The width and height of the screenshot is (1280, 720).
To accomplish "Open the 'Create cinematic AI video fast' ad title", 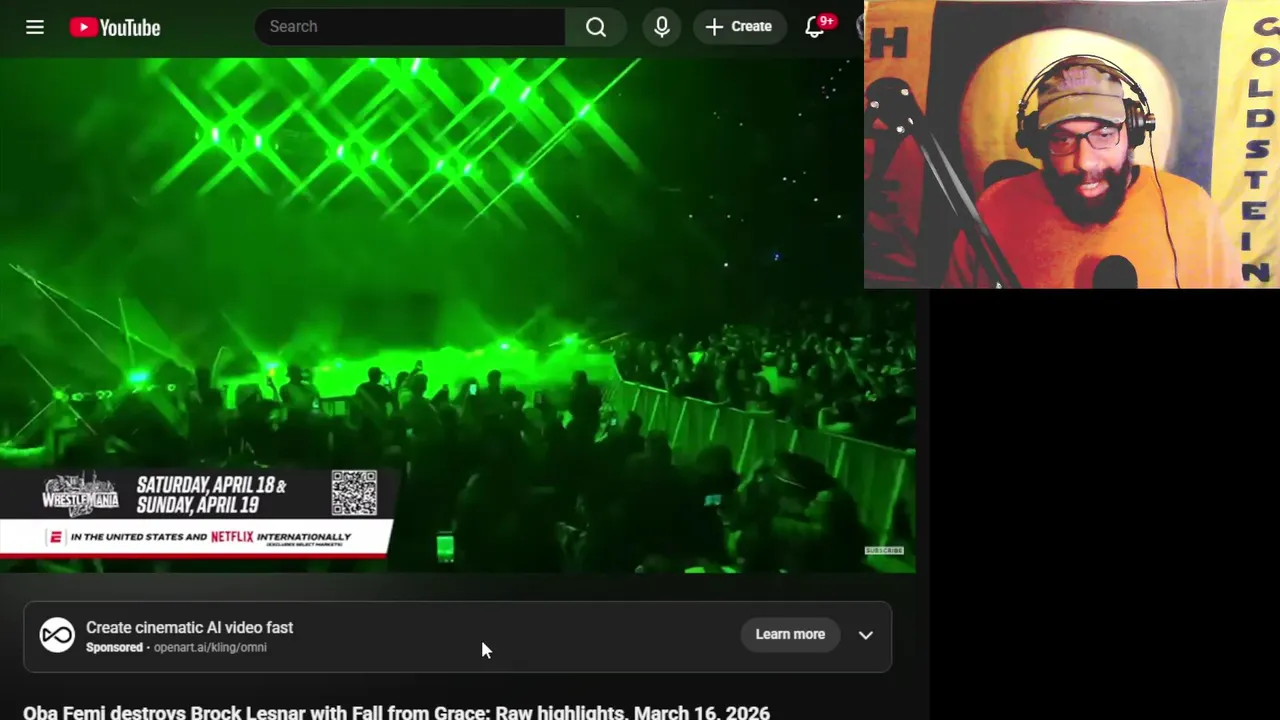I will (189, 628).
